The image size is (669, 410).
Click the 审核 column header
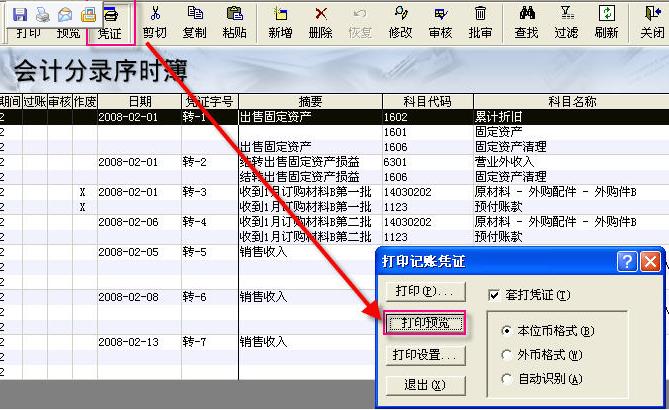coord(60,102)
